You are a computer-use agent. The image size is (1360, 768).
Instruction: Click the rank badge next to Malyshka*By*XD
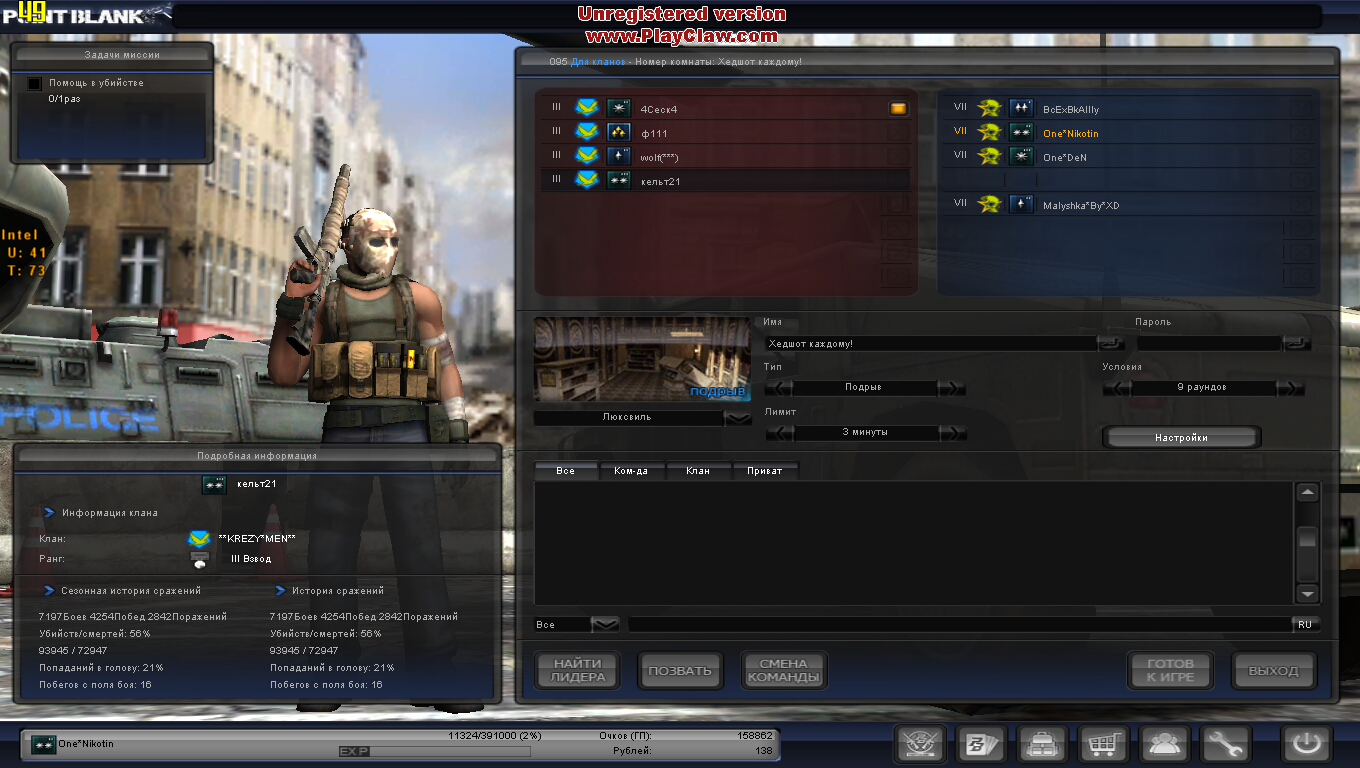(x=1021, y=204)
